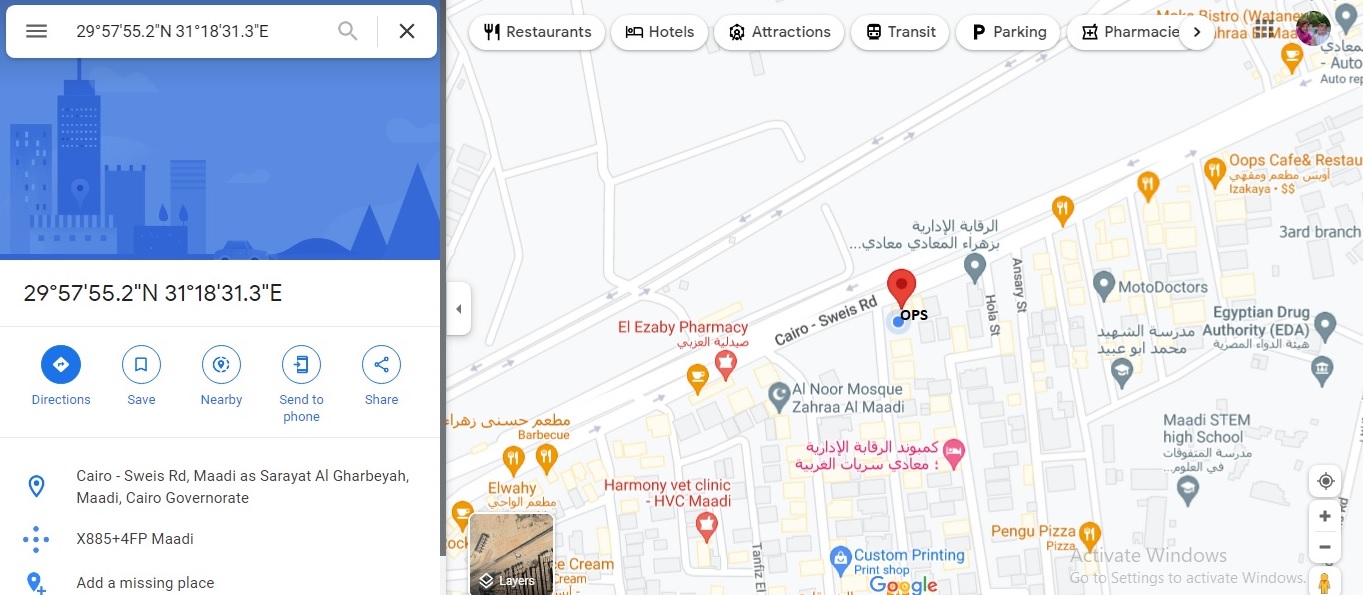Collapse the side panel arrow

458,309
